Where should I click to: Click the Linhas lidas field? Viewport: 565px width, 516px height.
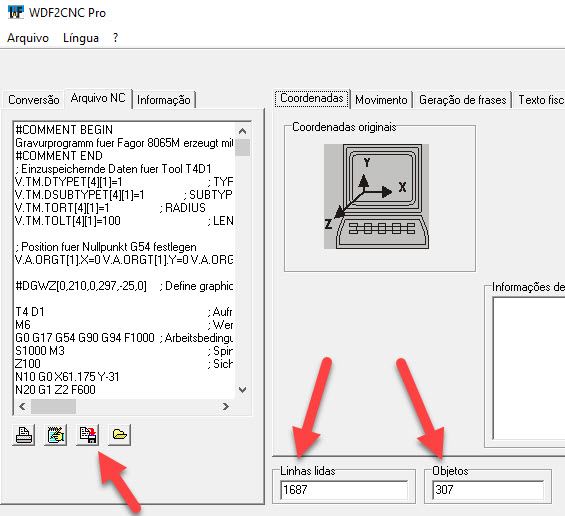pos(344,490)
